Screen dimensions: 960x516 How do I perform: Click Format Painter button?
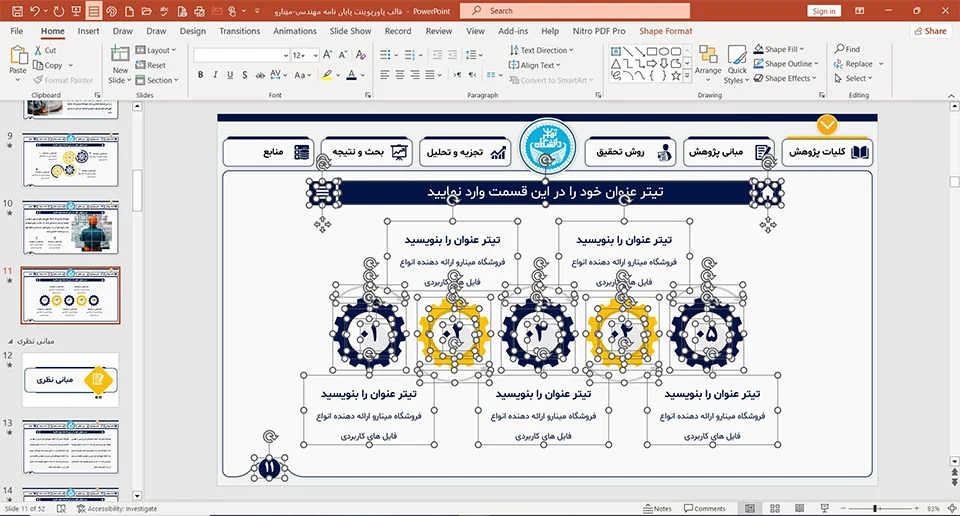pyautogui.click(x=63, y=80)
